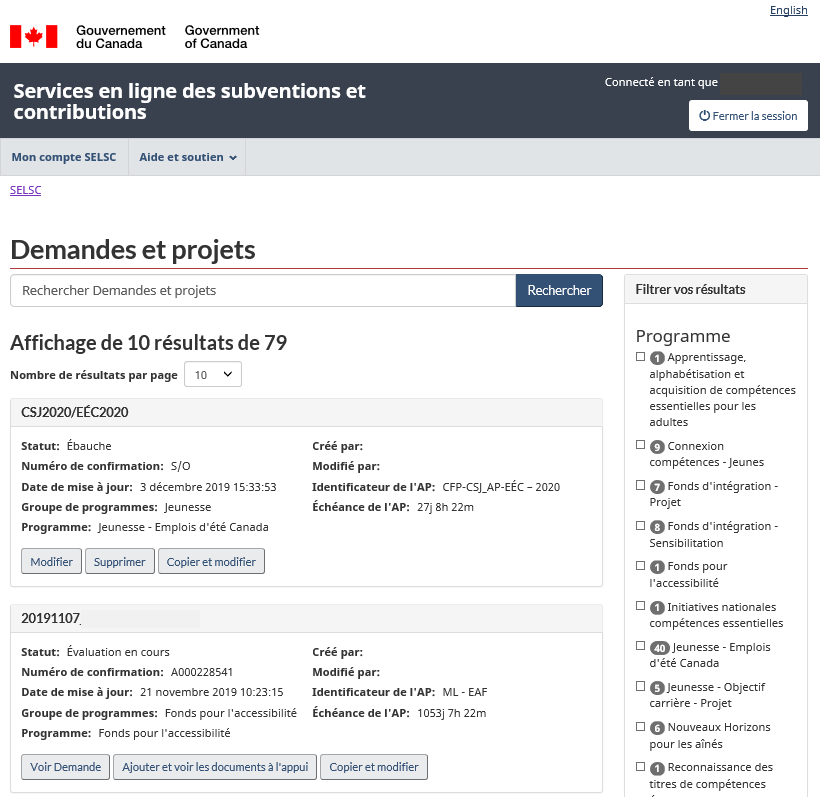
Task: Click the SELSC breadcrumb link
Action: (25, 189)
